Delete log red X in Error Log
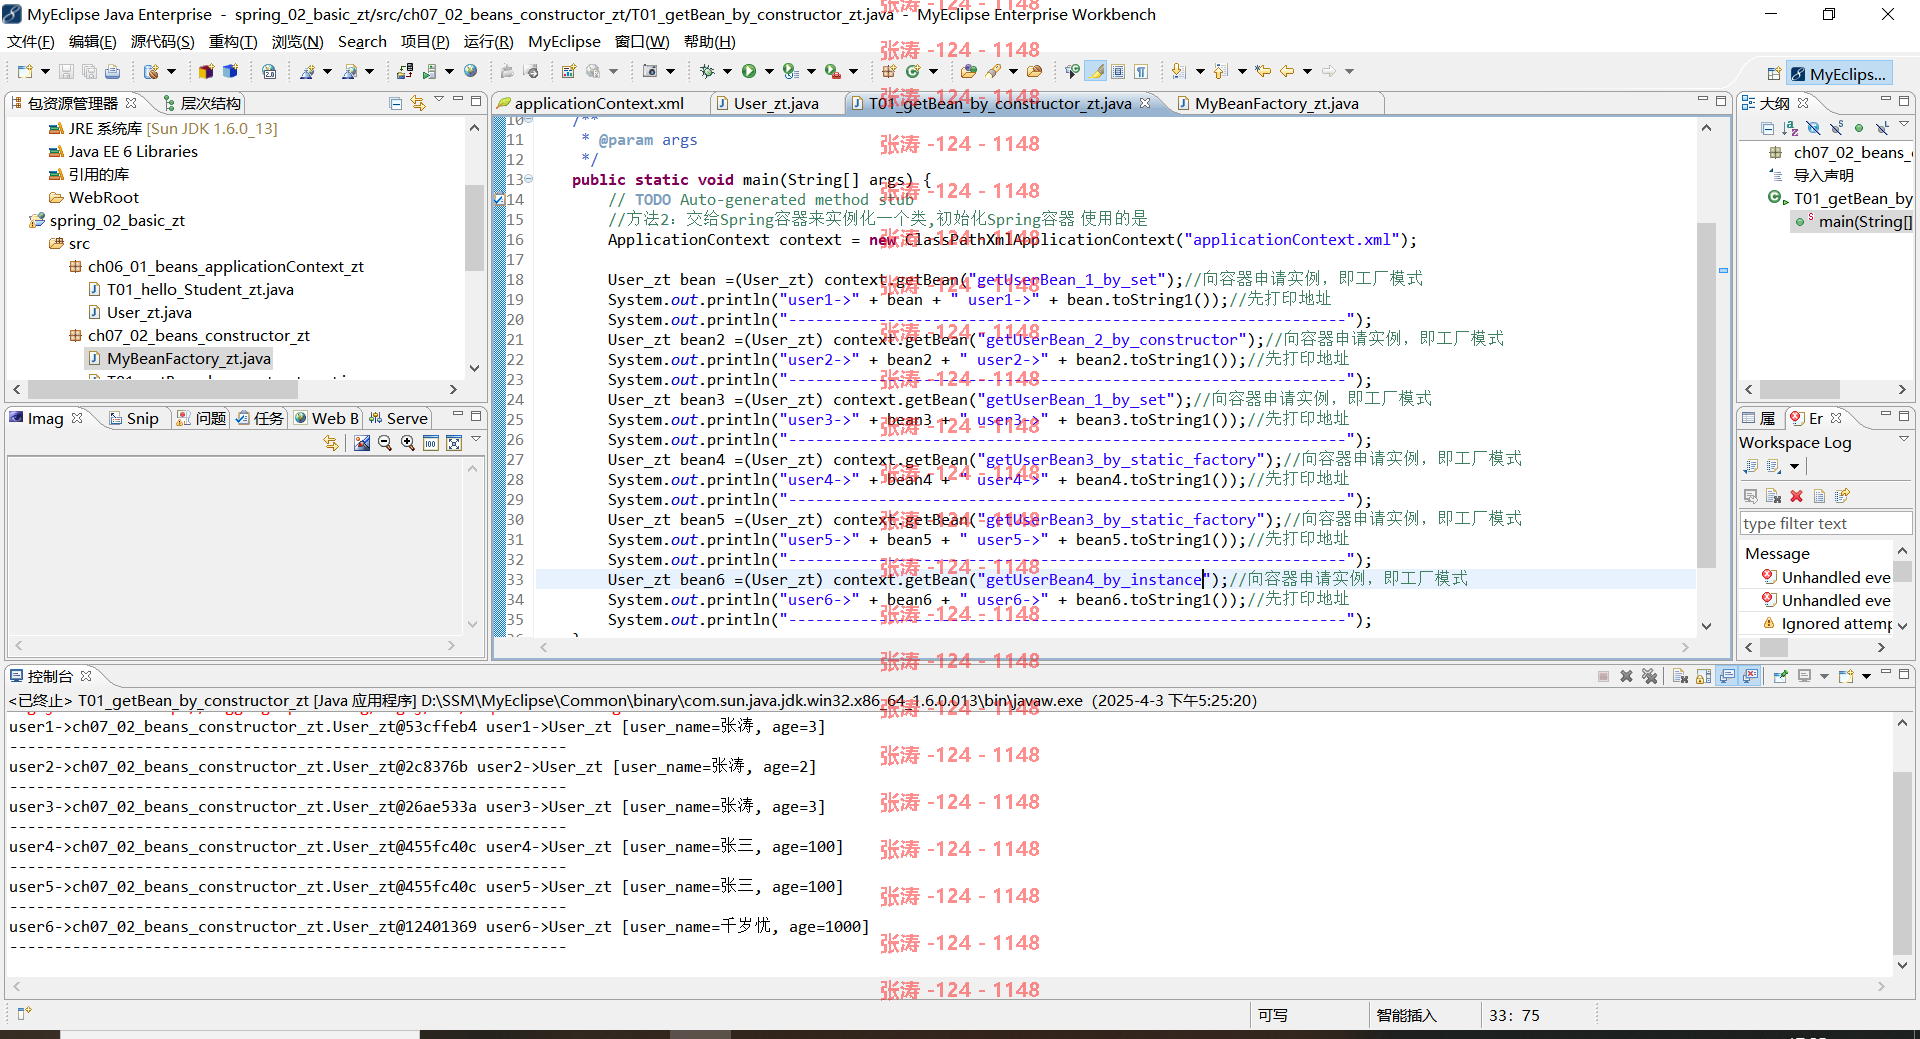 1796,496
